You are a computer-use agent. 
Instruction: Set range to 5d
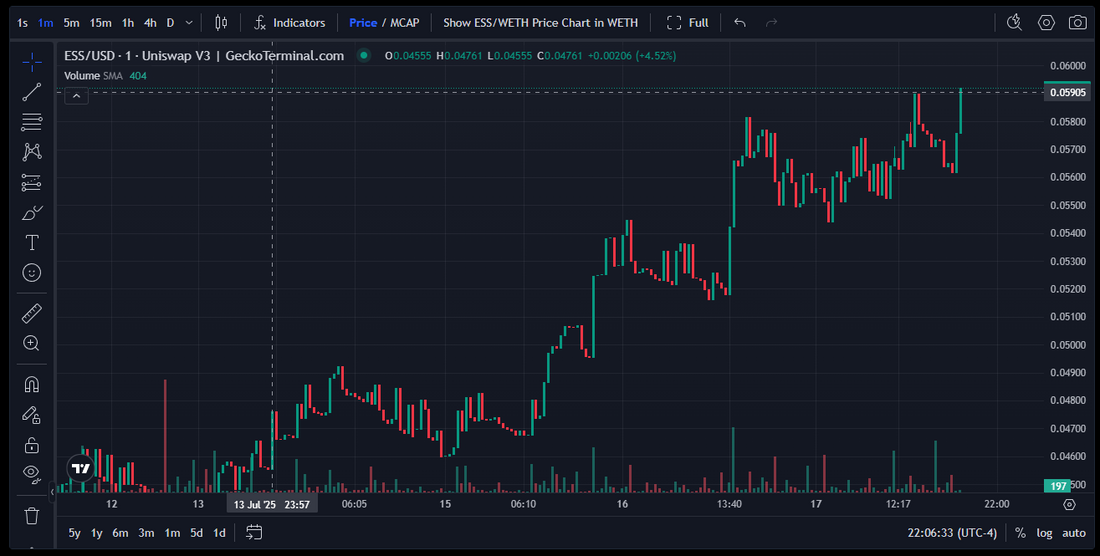pos(196,533)
